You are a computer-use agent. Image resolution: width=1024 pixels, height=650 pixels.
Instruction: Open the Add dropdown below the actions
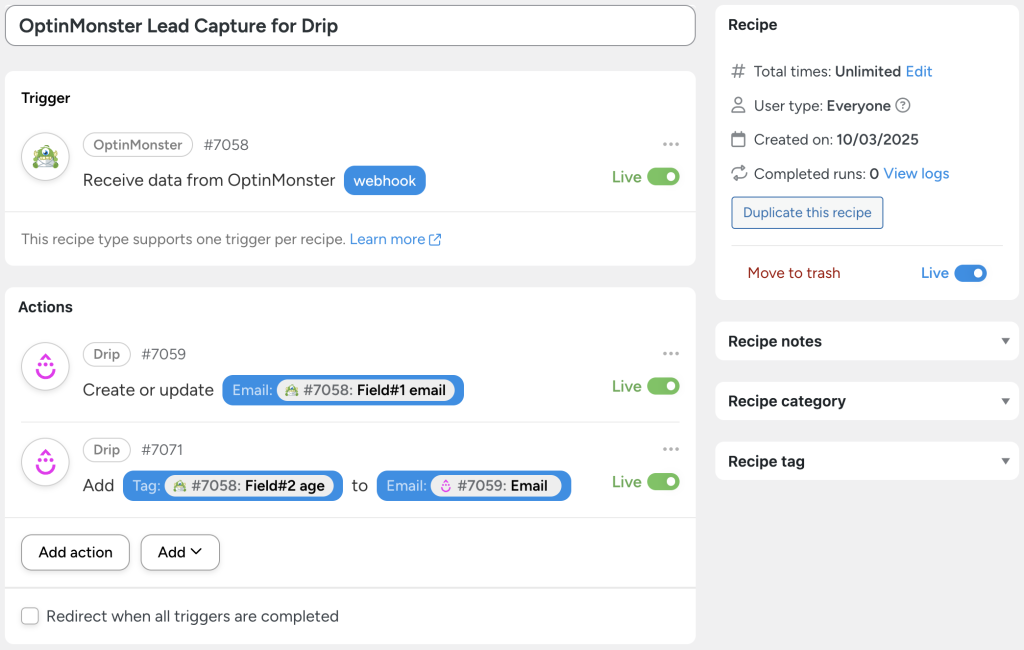pos(180,552)
